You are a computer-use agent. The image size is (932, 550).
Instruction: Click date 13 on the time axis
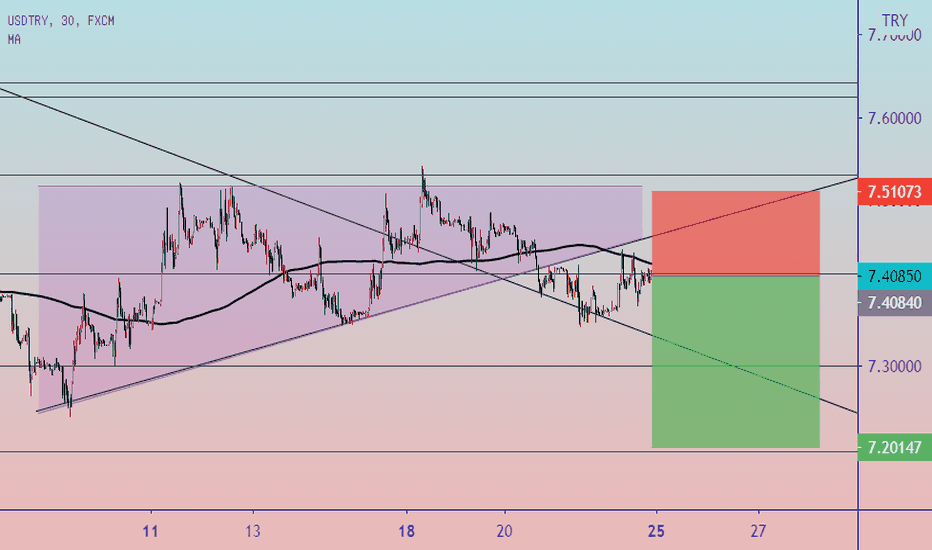253,531
